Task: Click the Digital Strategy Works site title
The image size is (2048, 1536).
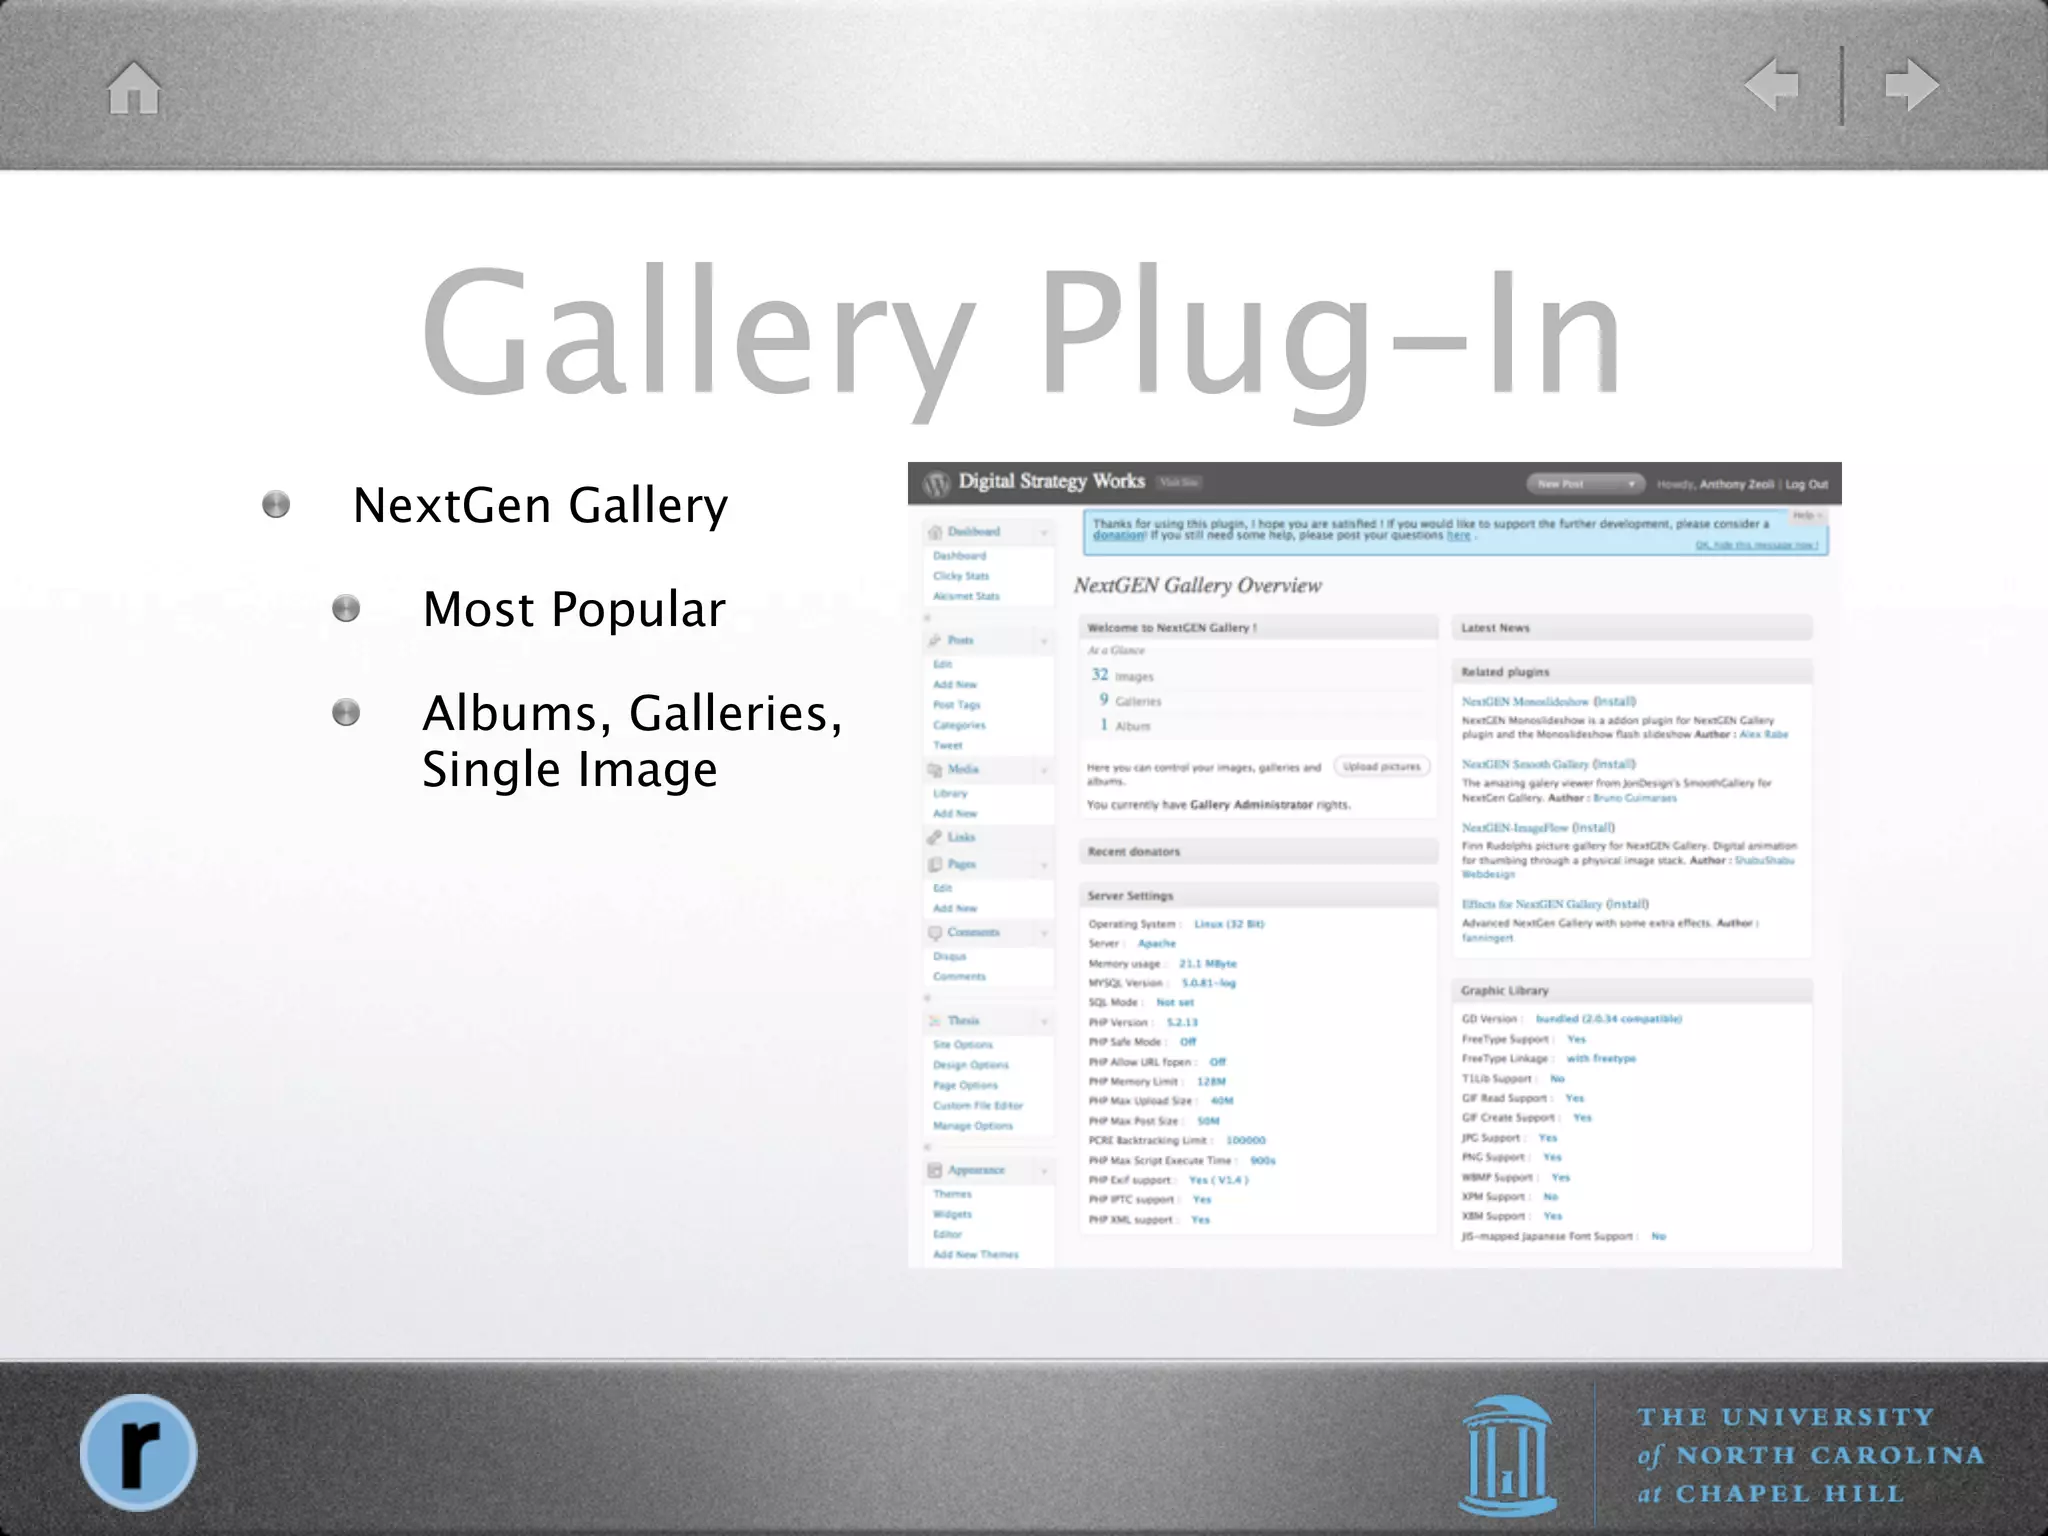Action: point(1051,481)
